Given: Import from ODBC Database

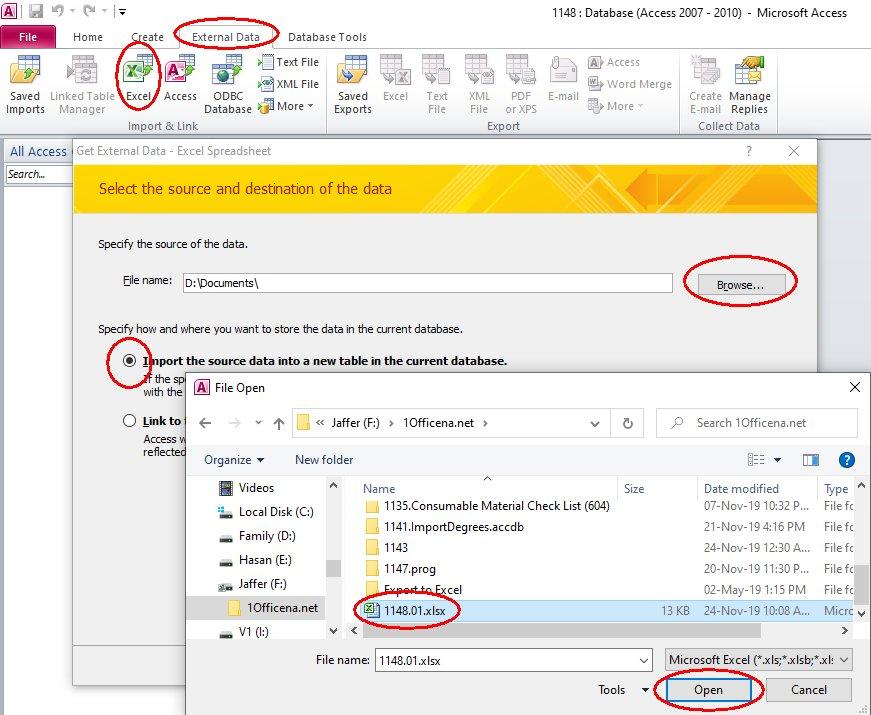Looking at the screenshot, I should tap(228, 84).
